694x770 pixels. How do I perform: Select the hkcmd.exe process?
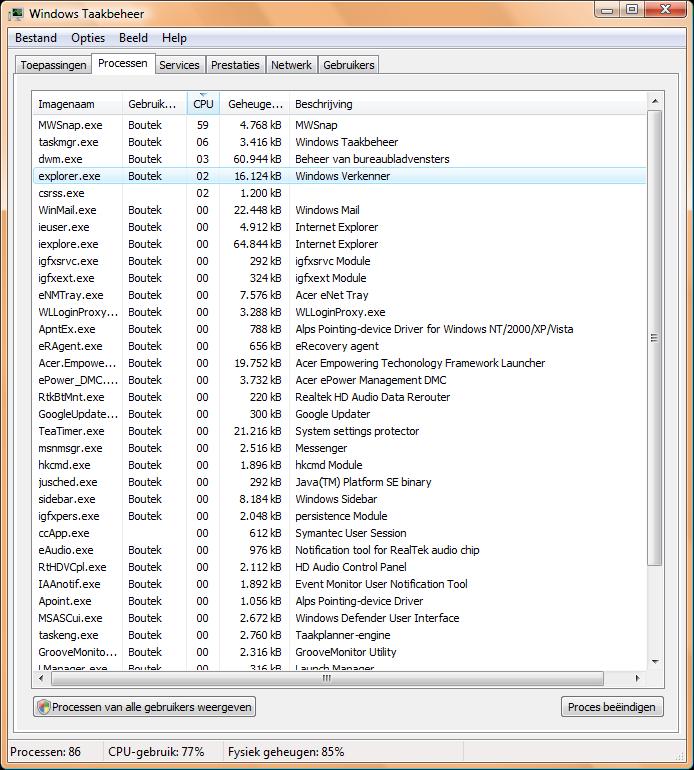point(339,465)
